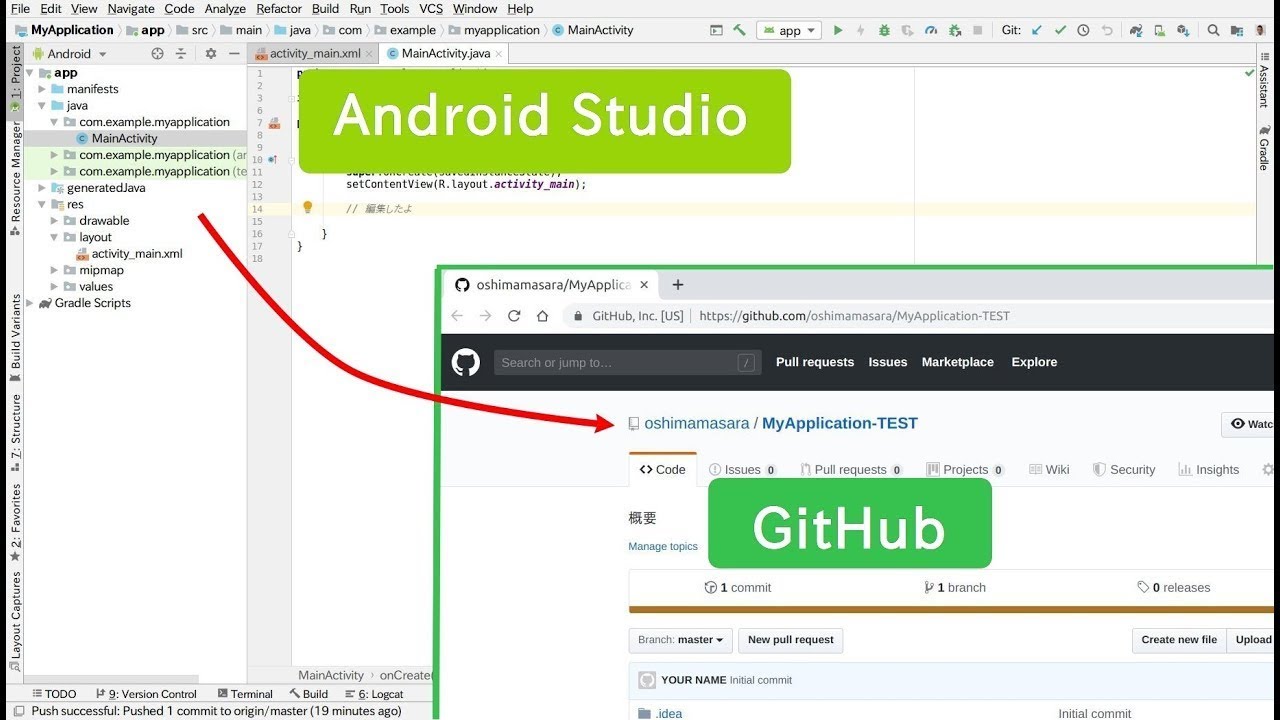Open Project panel settings gear icon

click(210, 54)
